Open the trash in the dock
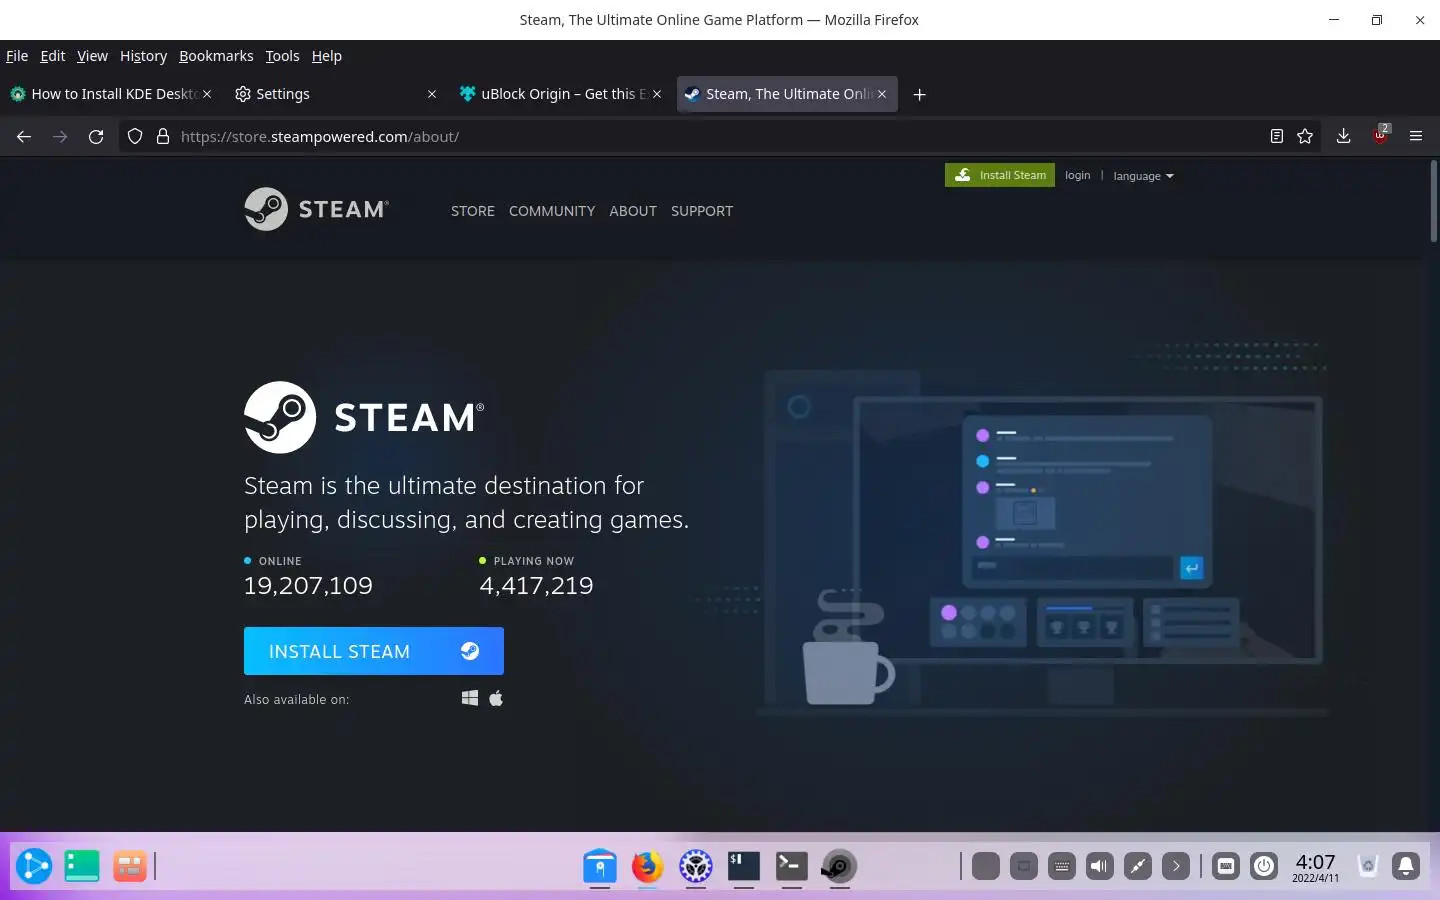Image resolution: width=1440 pixels, height=900 pixels. coord(1368,866)
